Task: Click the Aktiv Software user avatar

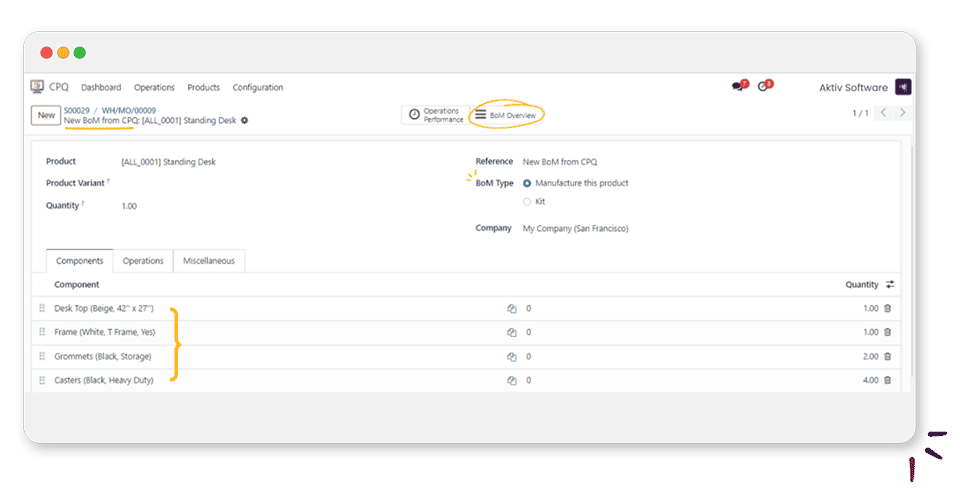Action: [902, 87]
